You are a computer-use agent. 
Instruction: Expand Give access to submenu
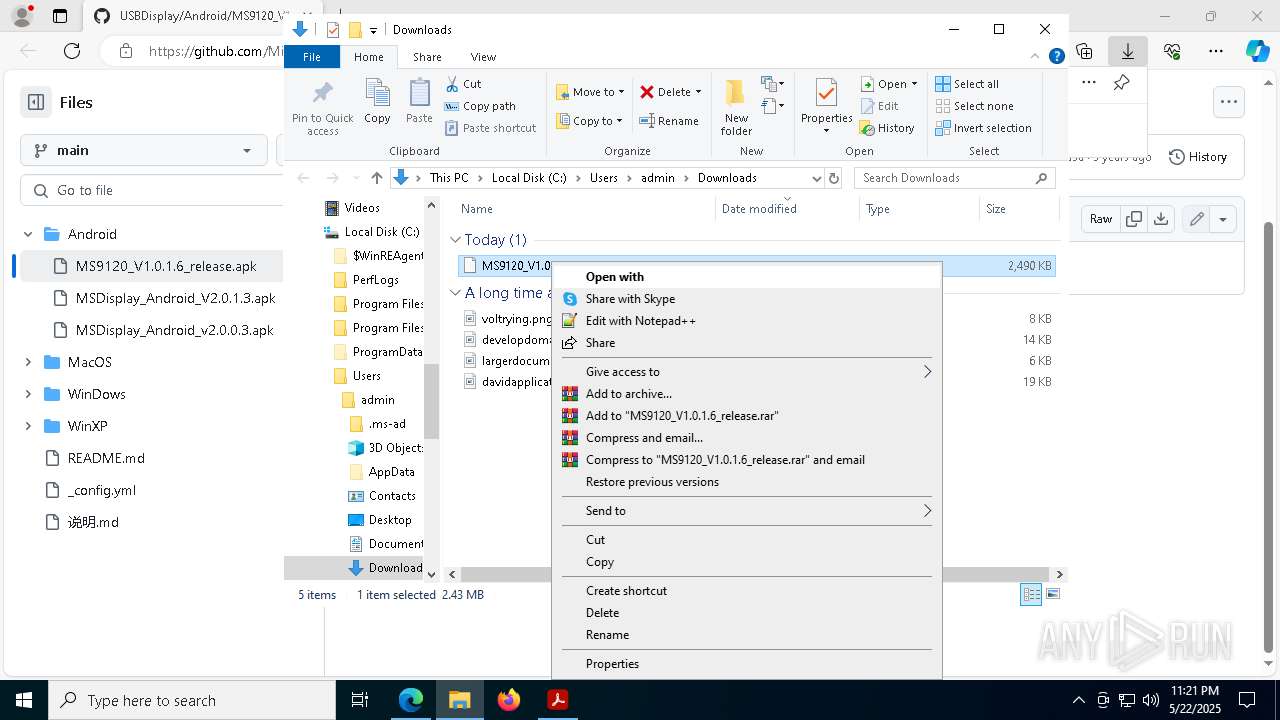pos(746,372)
